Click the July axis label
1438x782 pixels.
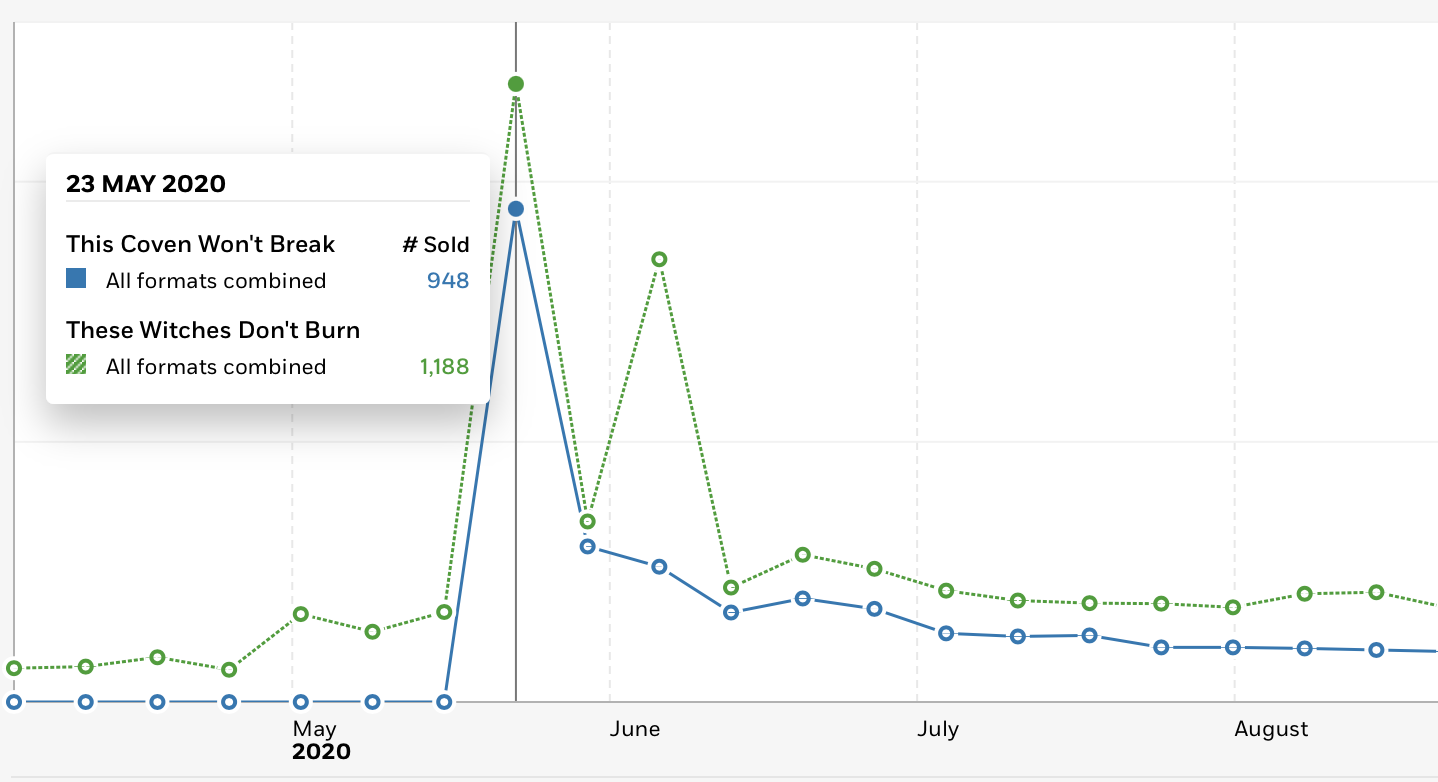click(938, 728)
